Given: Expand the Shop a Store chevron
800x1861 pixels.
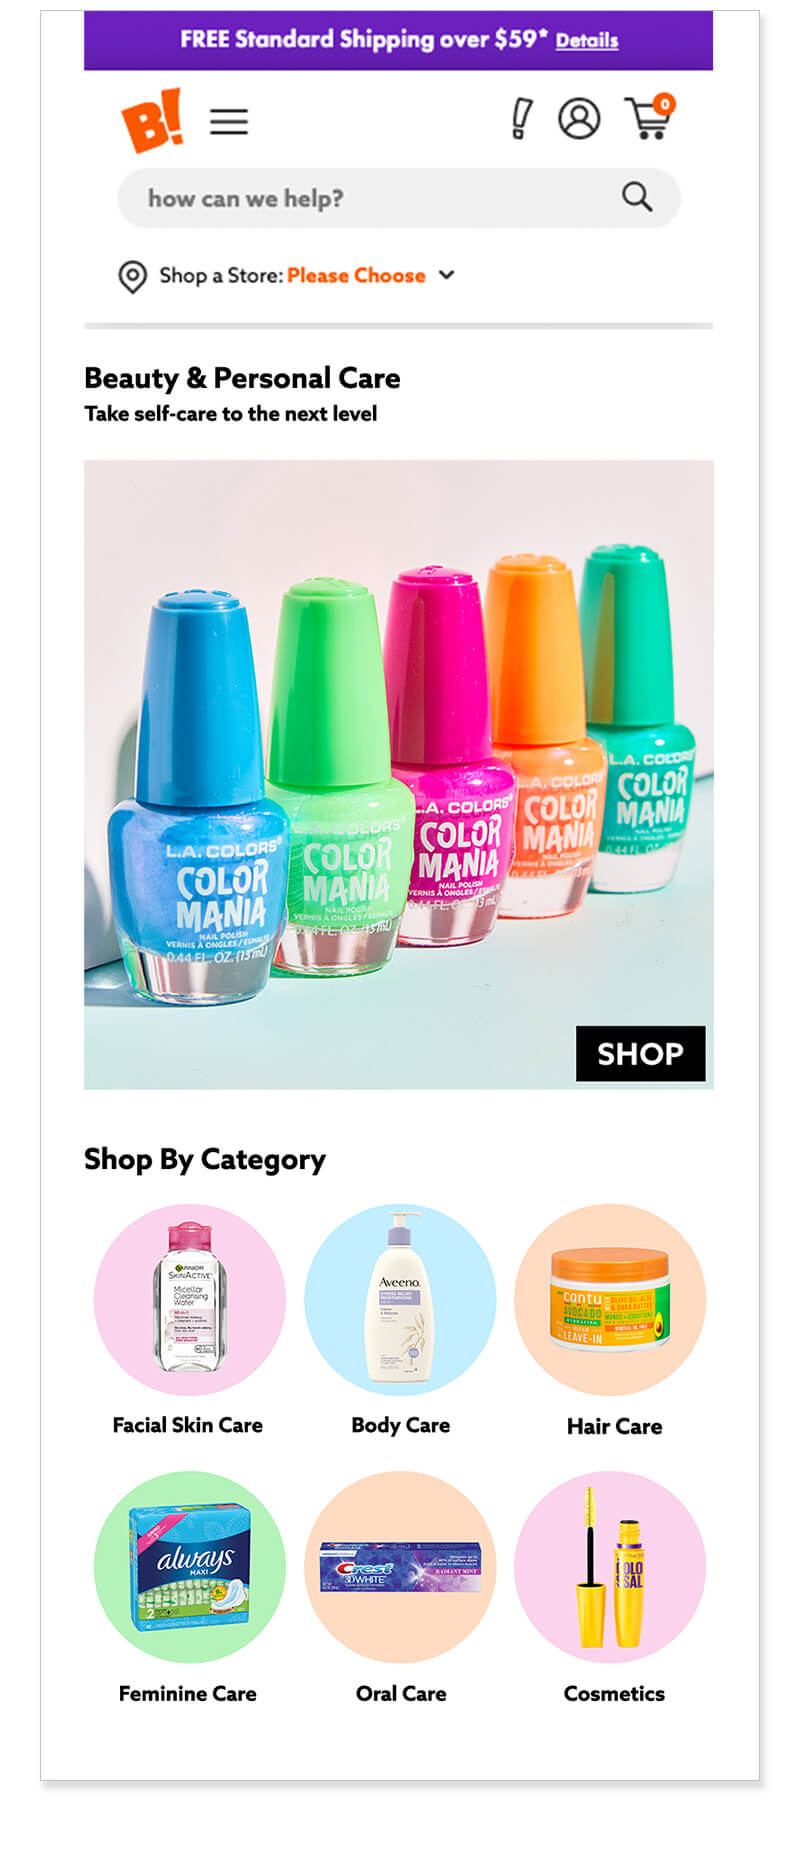Looking at the screenshot, I should coord(446,275).
